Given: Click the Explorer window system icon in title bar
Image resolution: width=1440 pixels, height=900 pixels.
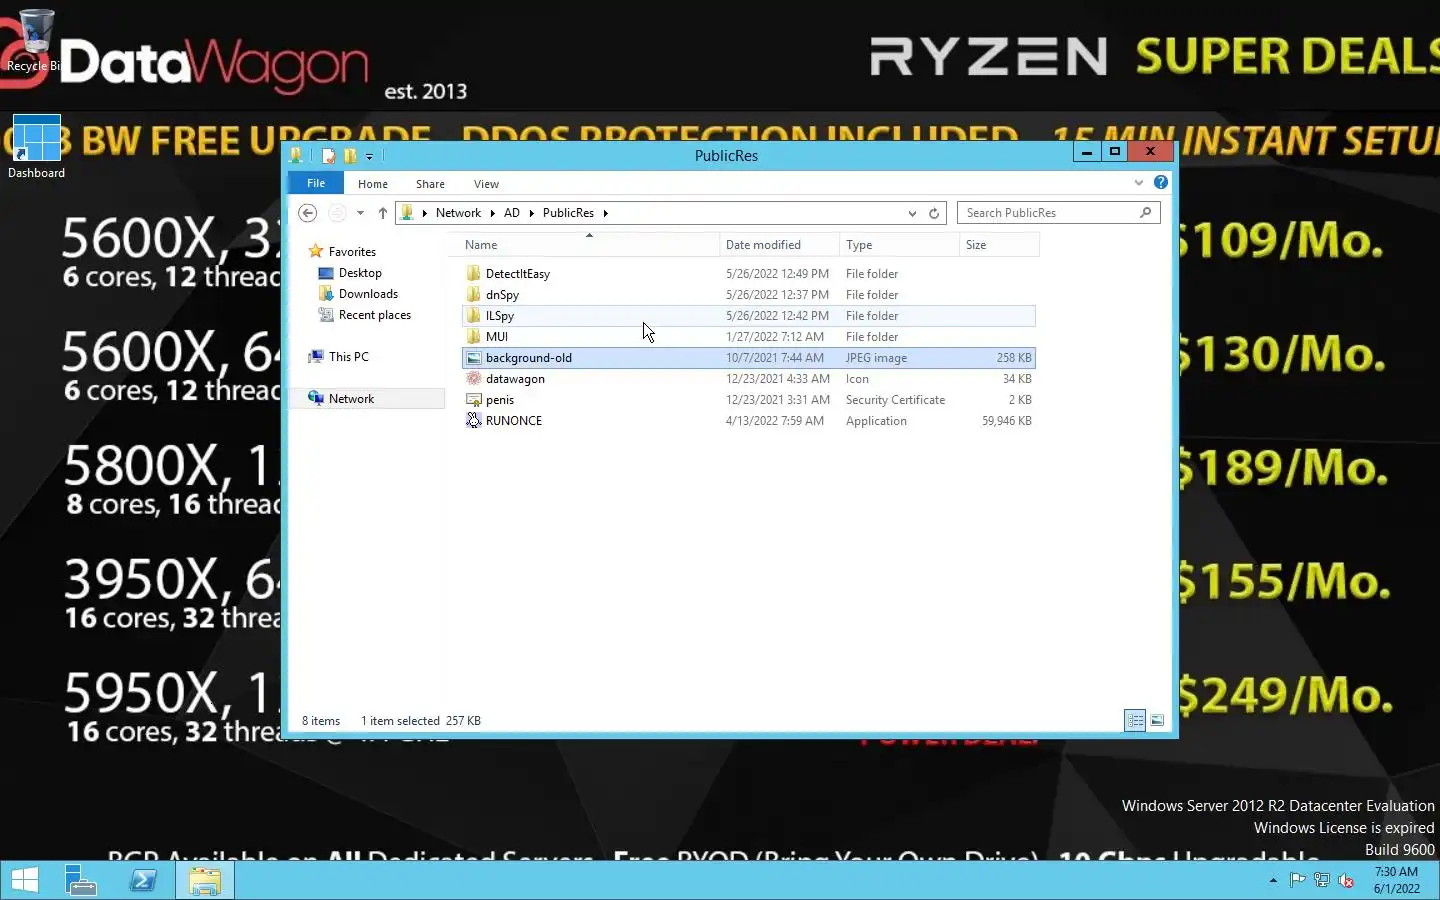Looking at the screenshot, I should [296, 155].
